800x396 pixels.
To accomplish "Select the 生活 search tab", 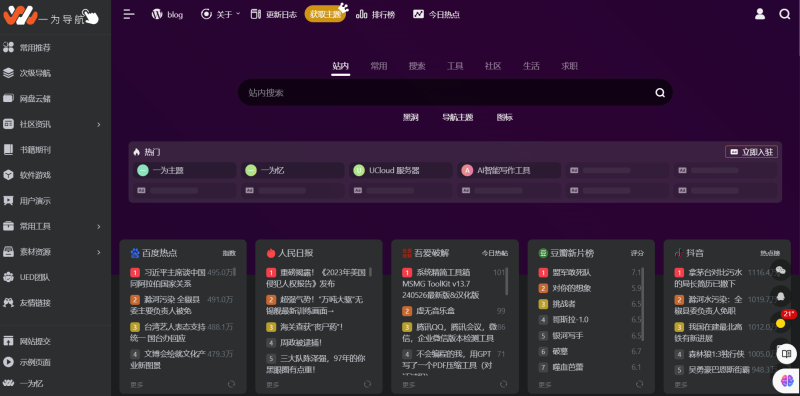I will click(531, 66).
